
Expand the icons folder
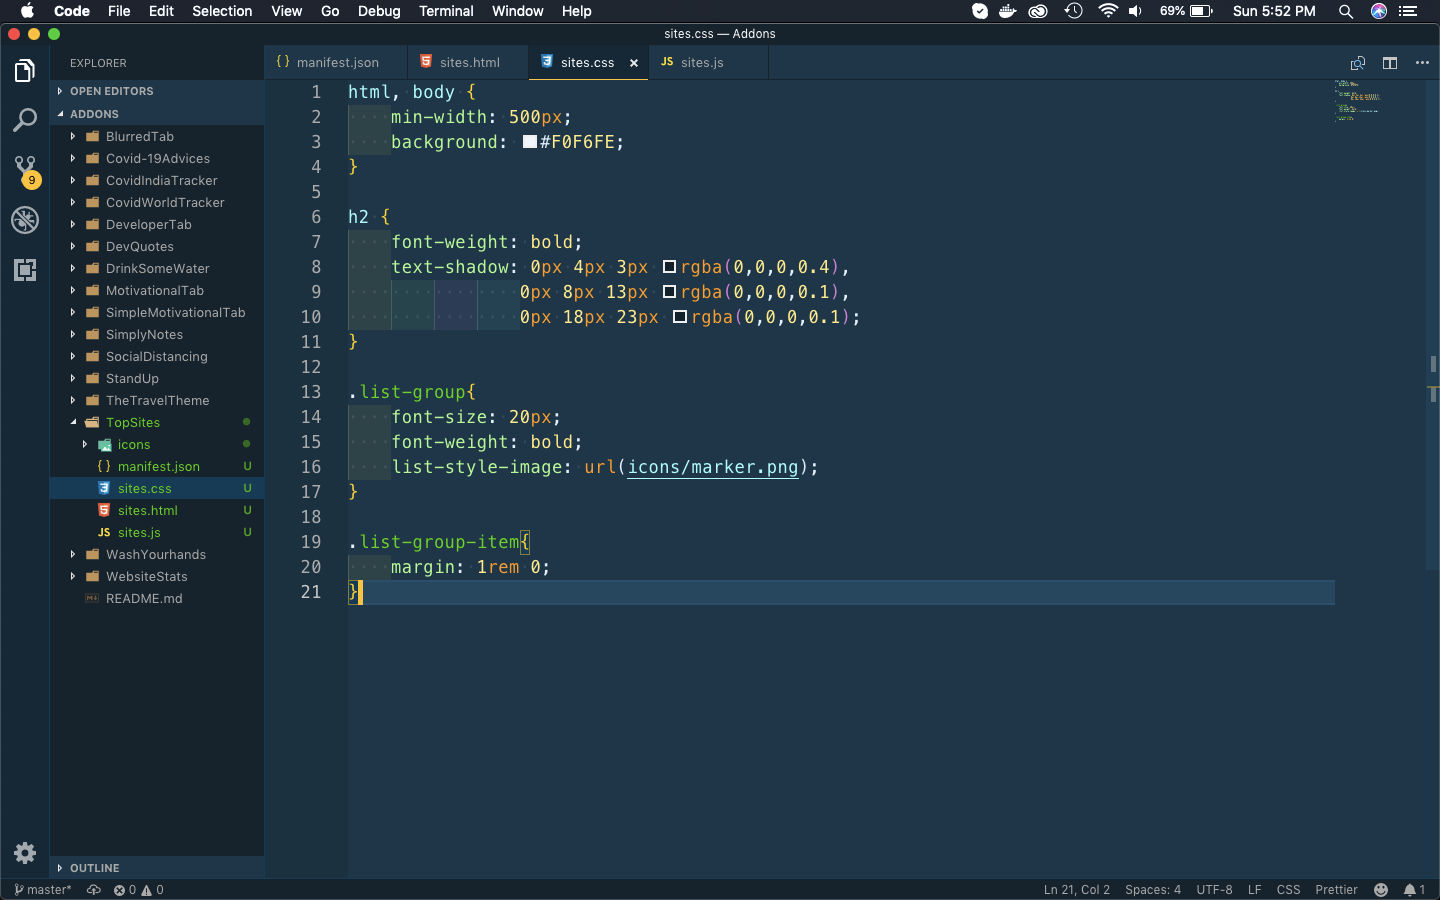tap(157, 444)
